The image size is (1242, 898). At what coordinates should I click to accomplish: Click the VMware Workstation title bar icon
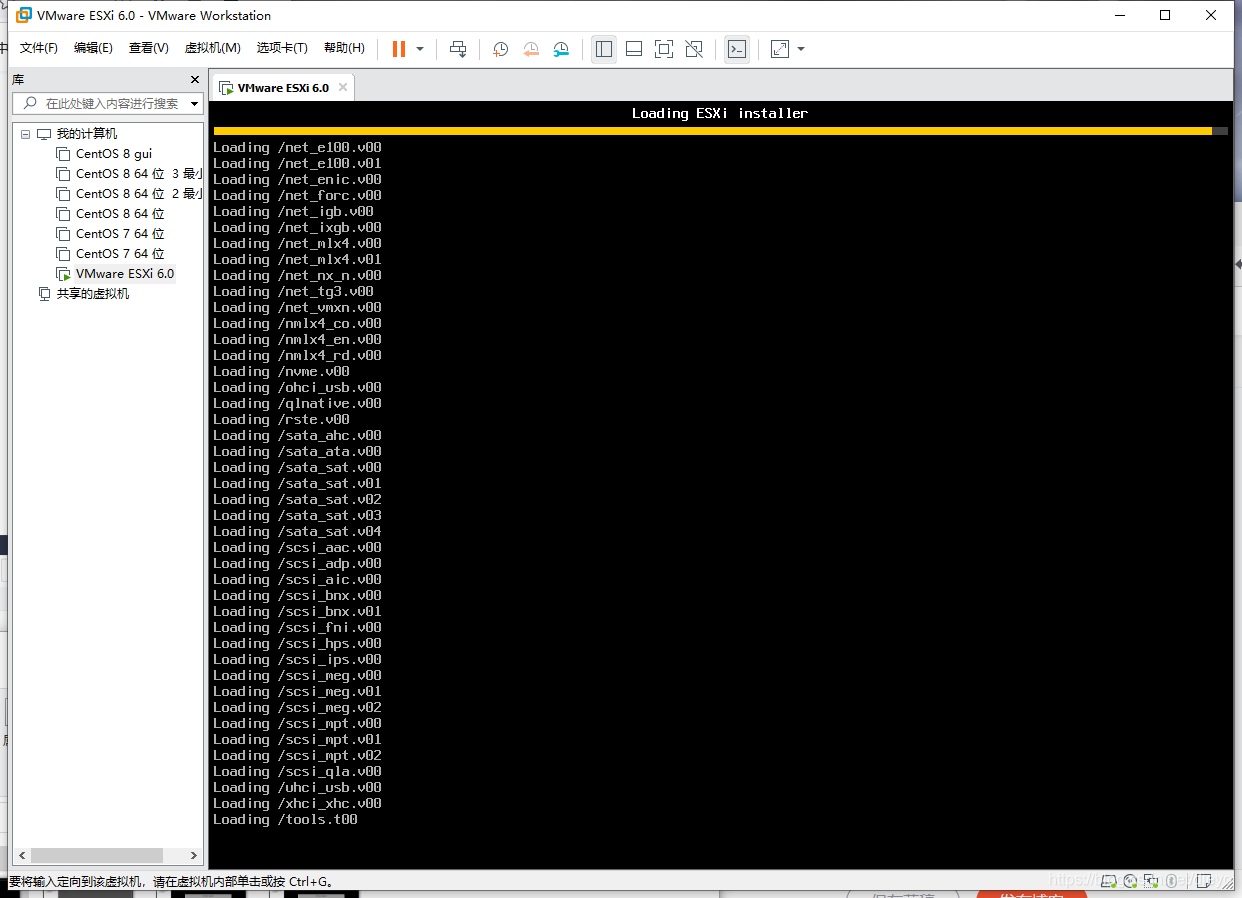click(23, 15)
